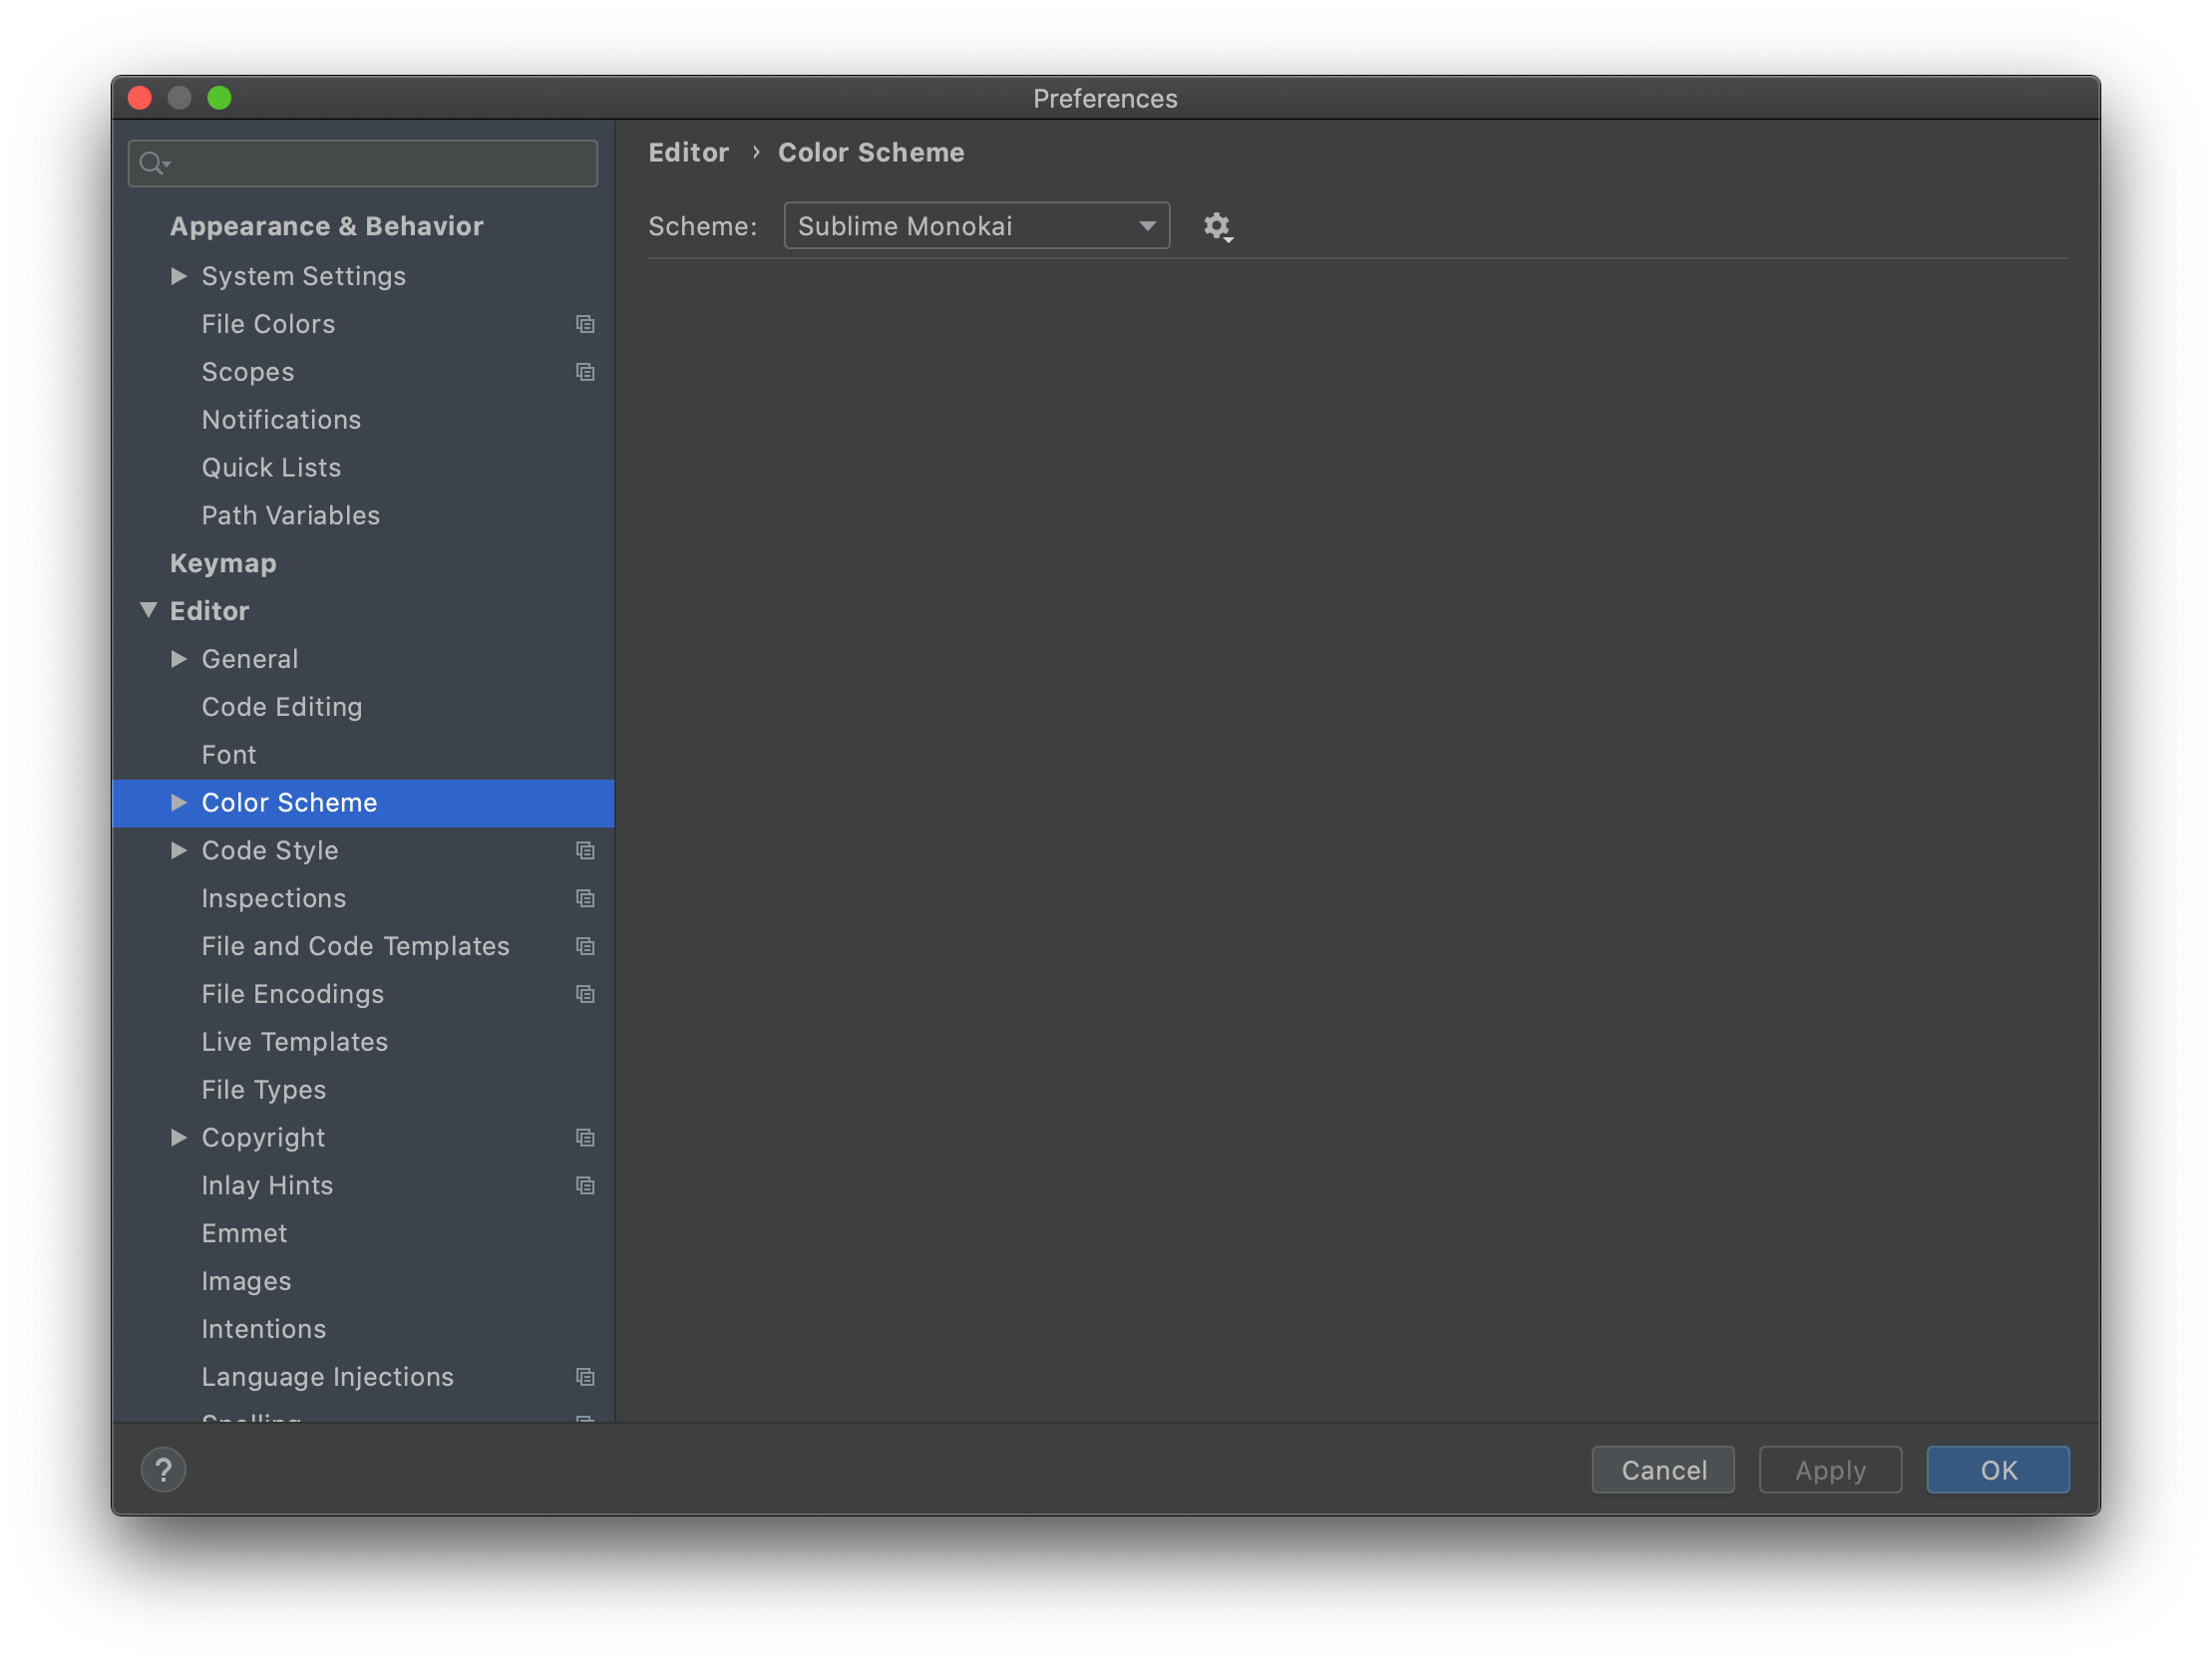Image resolution: width=2212 pixels, height=1663 pixels.
Task: Click project-level icon beside Scopes
Action: (x=585, y=372)
